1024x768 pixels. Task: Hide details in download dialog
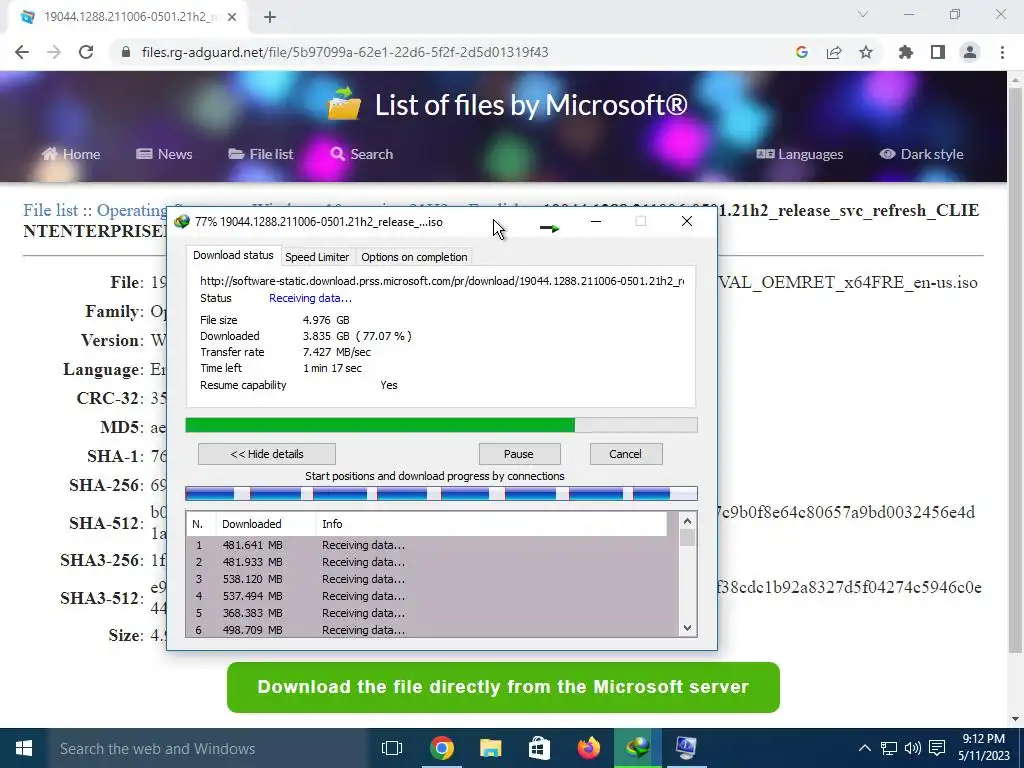(266, 454)
